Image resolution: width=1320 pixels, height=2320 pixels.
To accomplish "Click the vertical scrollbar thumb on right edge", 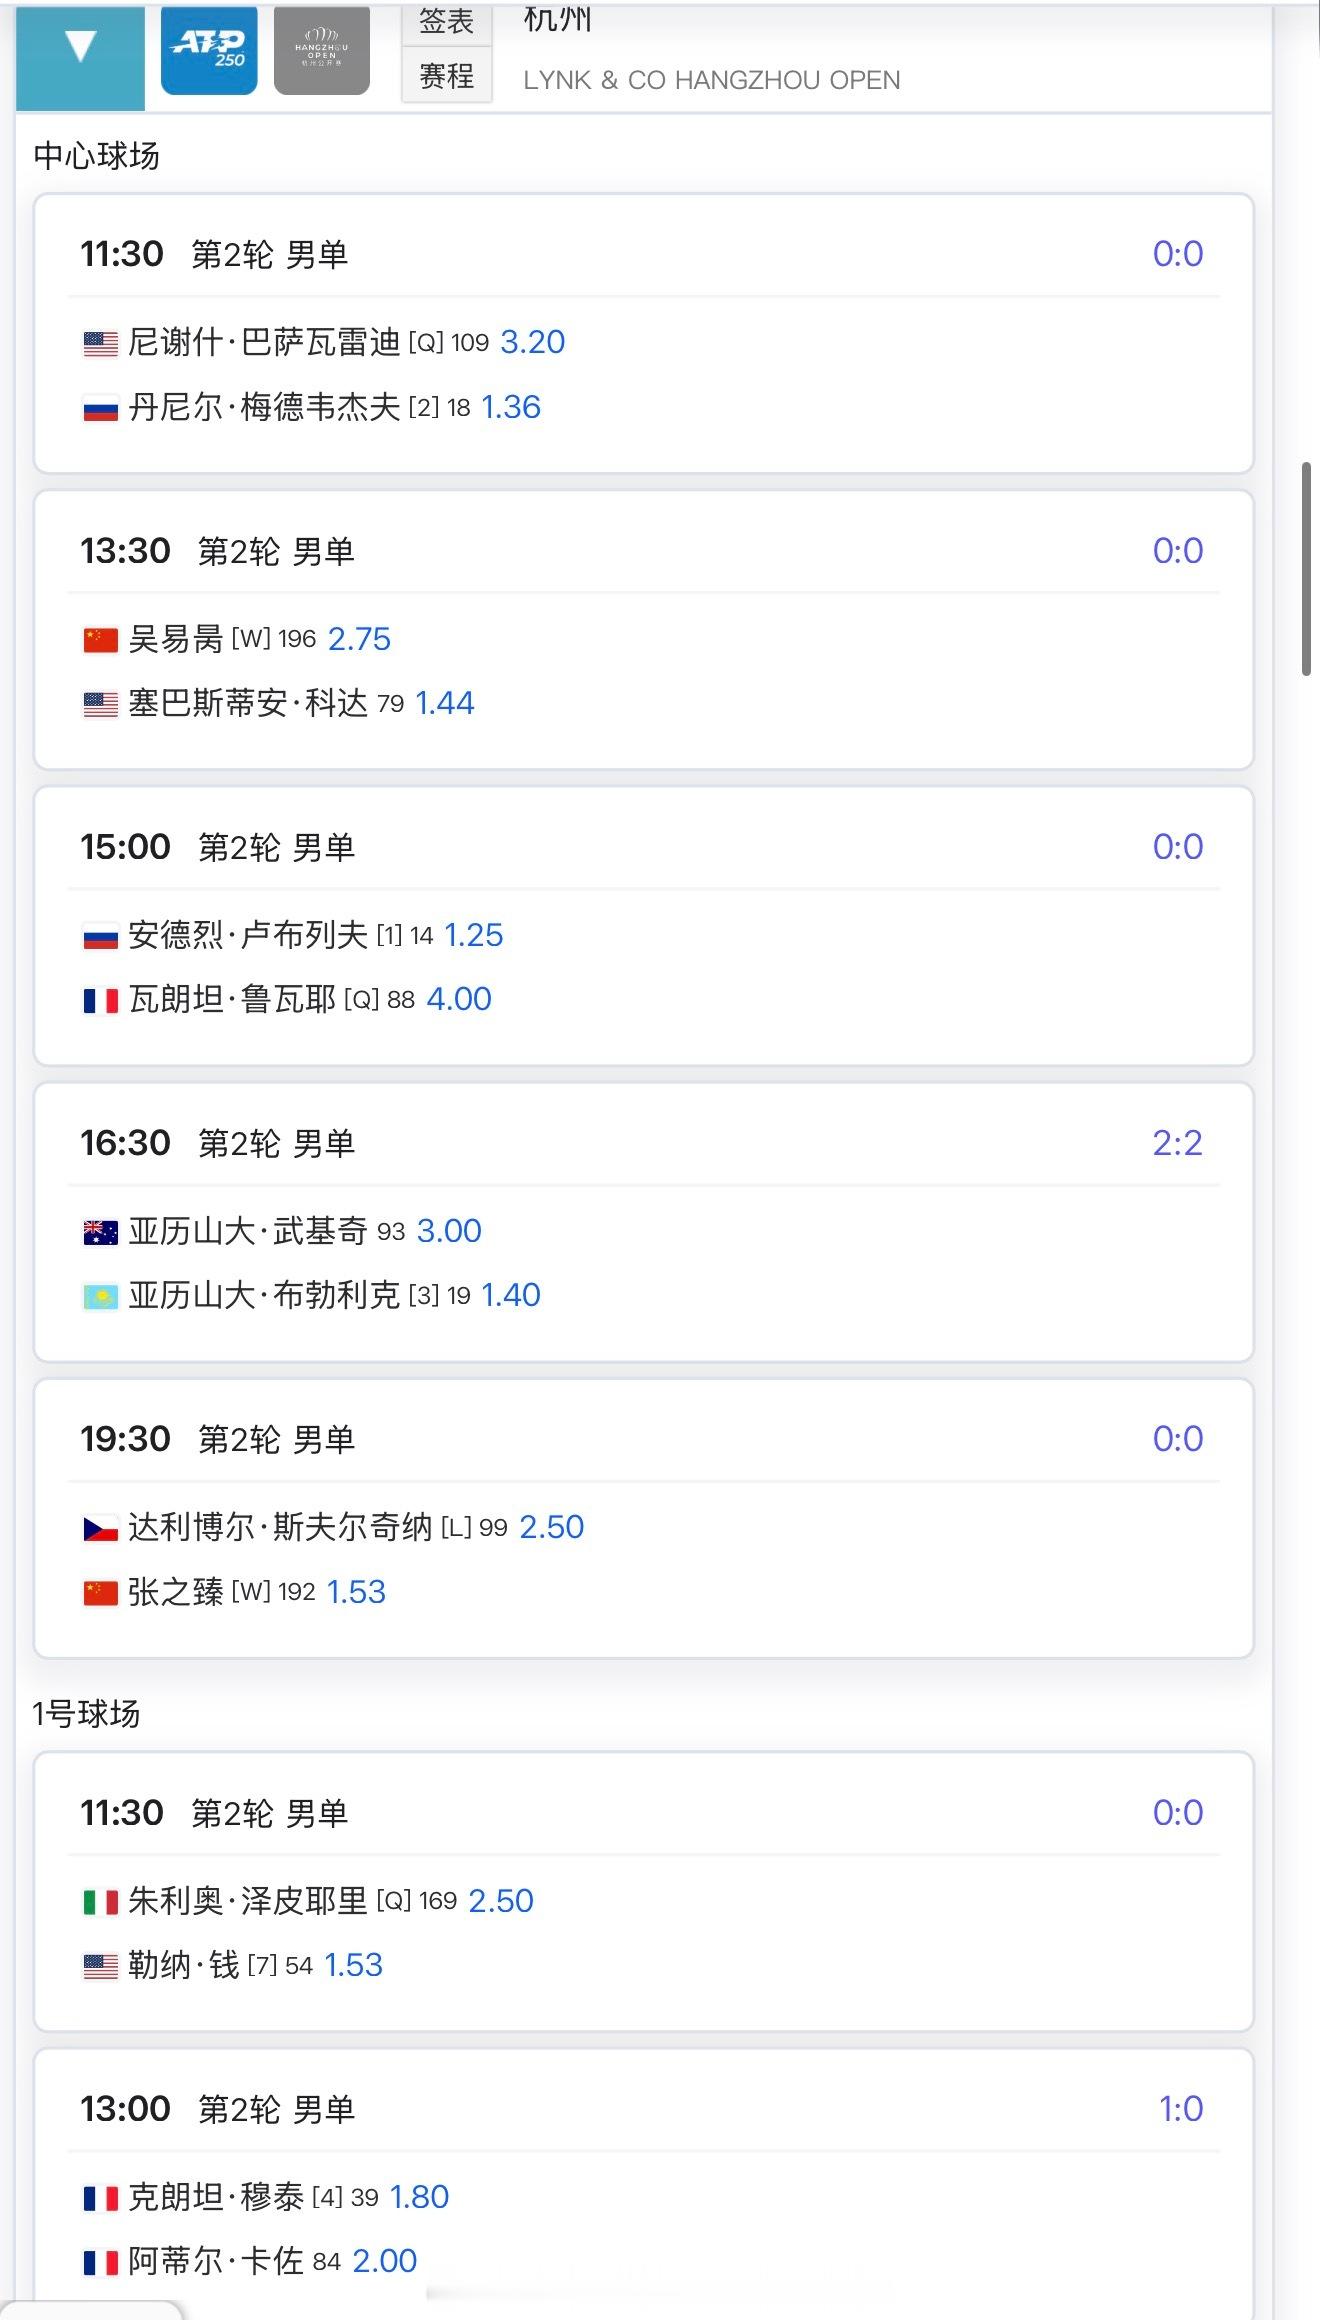I will 1306,569.
